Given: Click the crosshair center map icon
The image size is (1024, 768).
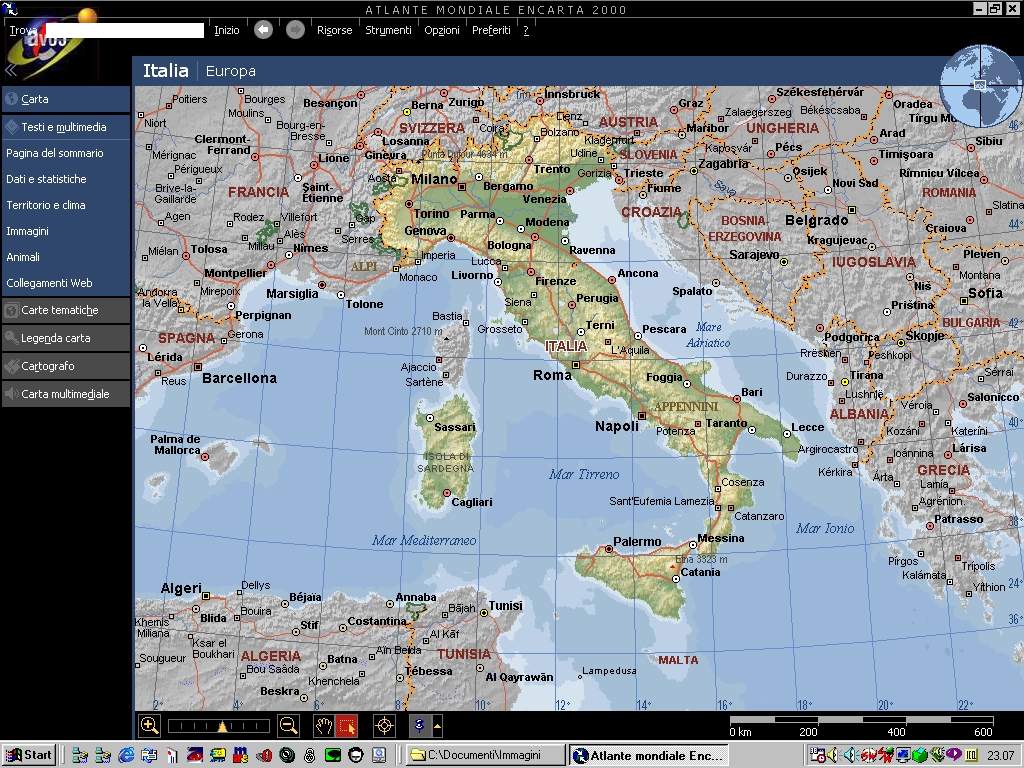Looking at the screenshot, I should tap(385, 726).
